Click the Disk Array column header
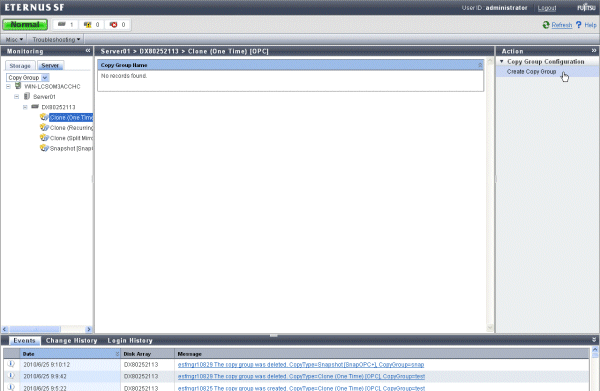Image resolution: width=600 pixels, height=391 pixels. coord(148,354)
